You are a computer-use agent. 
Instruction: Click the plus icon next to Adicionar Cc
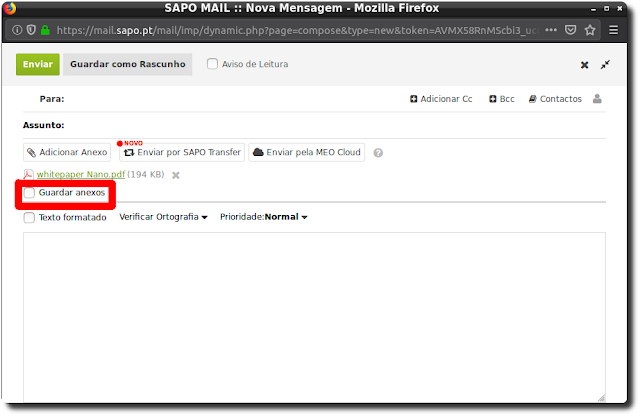click(x=413, y=99)
